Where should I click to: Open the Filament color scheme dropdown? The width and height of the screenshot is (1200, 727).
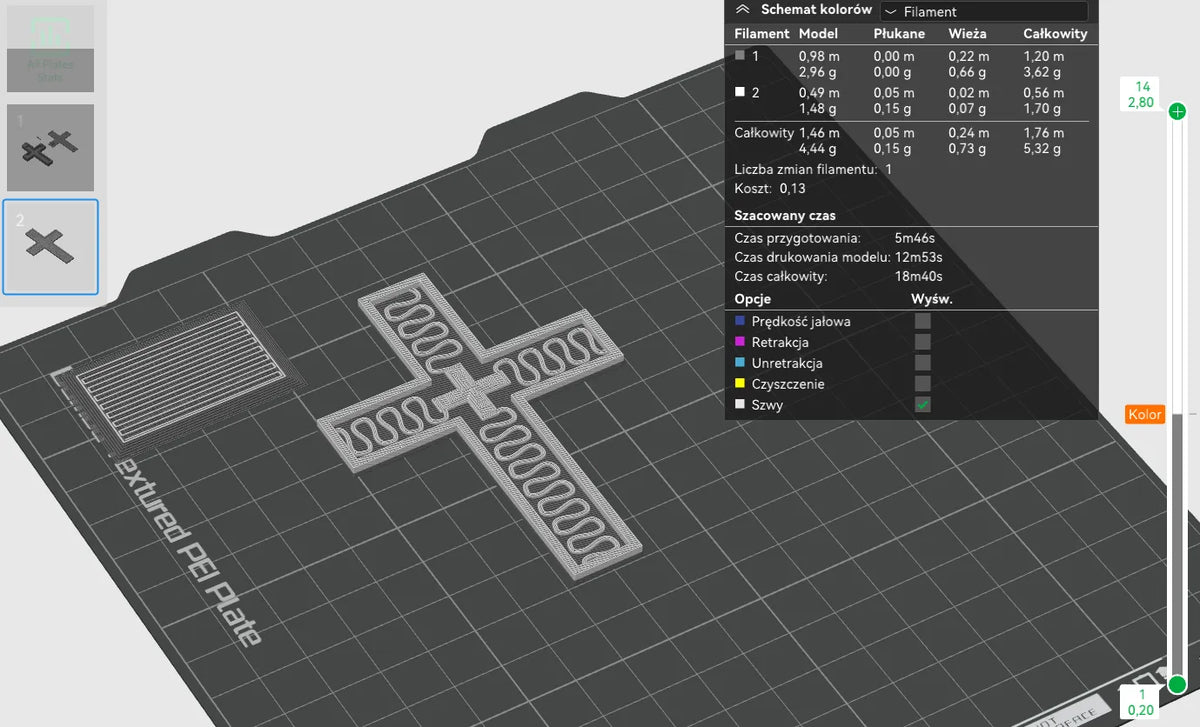click(x=984, y=11)
